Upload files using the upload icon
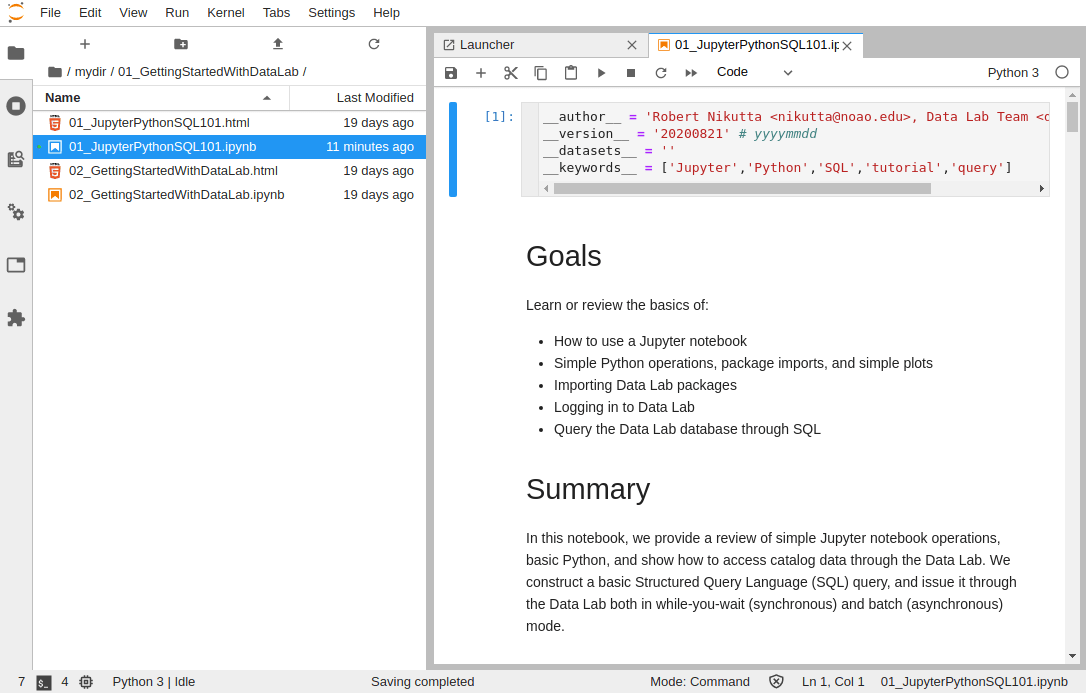Screen dimensions: 1086x693 pyautogui.click(x=277, y=44)
